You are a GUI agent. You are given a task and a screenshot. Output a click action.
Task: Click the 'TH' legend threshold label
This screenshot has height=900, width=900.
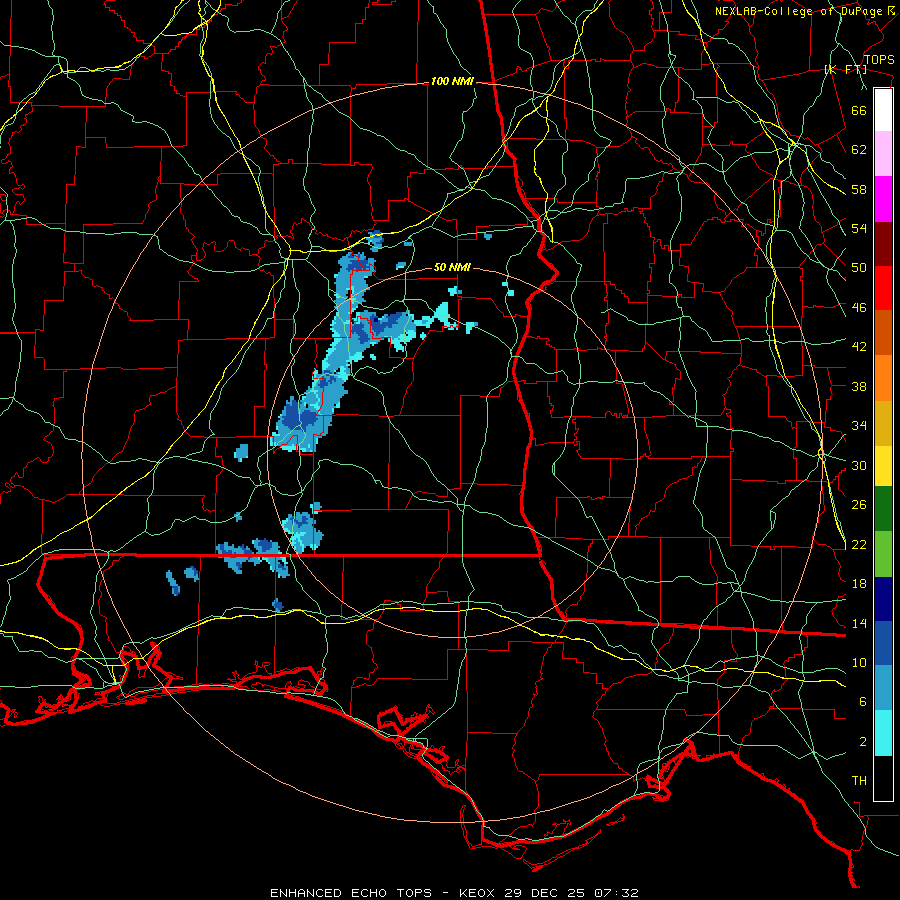point(859,781)
